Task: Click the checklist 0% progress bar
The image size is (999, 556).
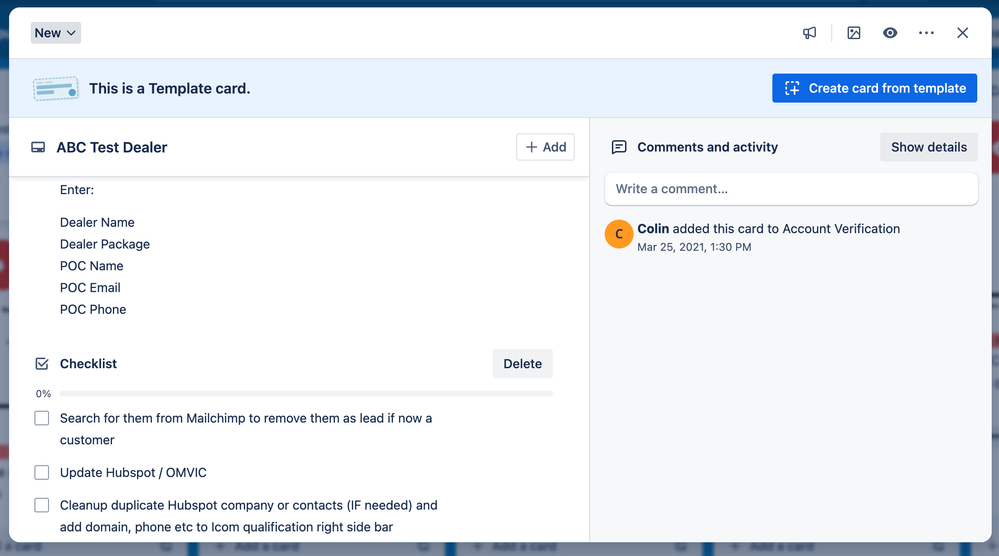Action: 306,394
